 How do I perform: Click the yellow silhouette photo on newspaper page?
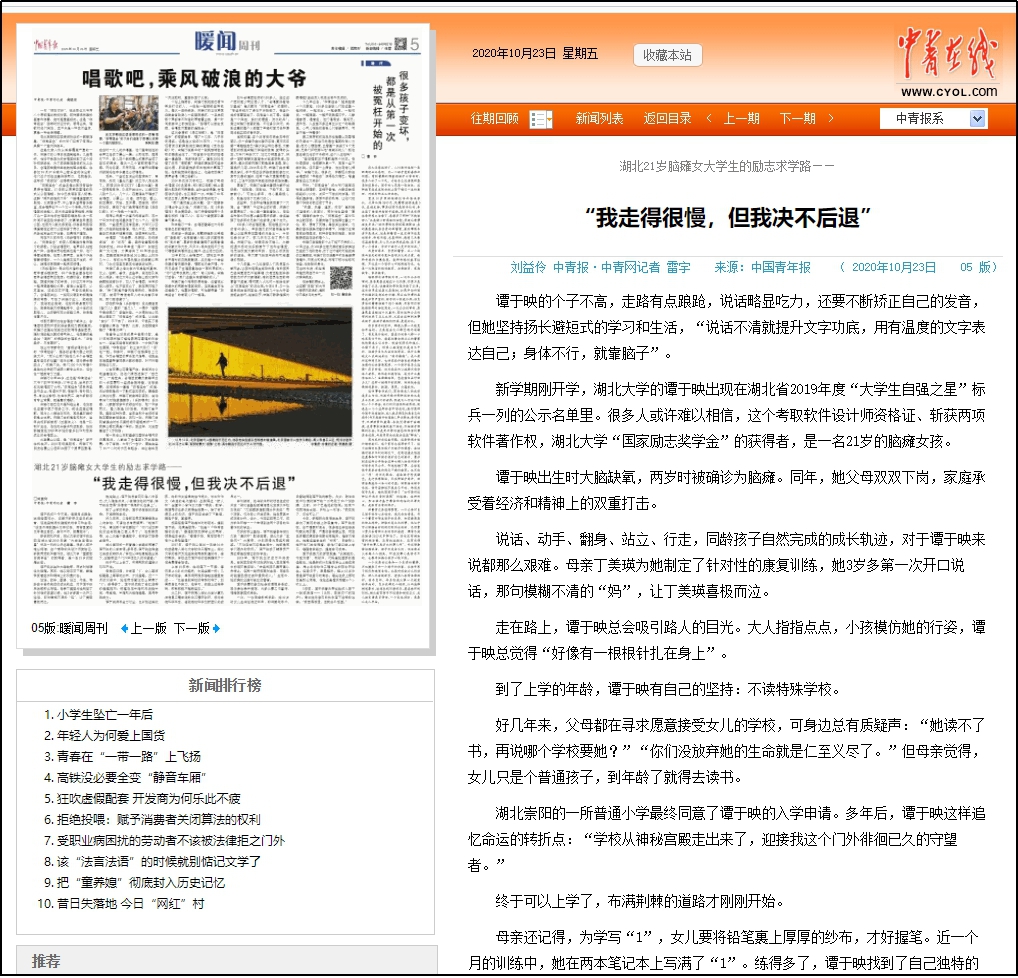click(260, 372)
